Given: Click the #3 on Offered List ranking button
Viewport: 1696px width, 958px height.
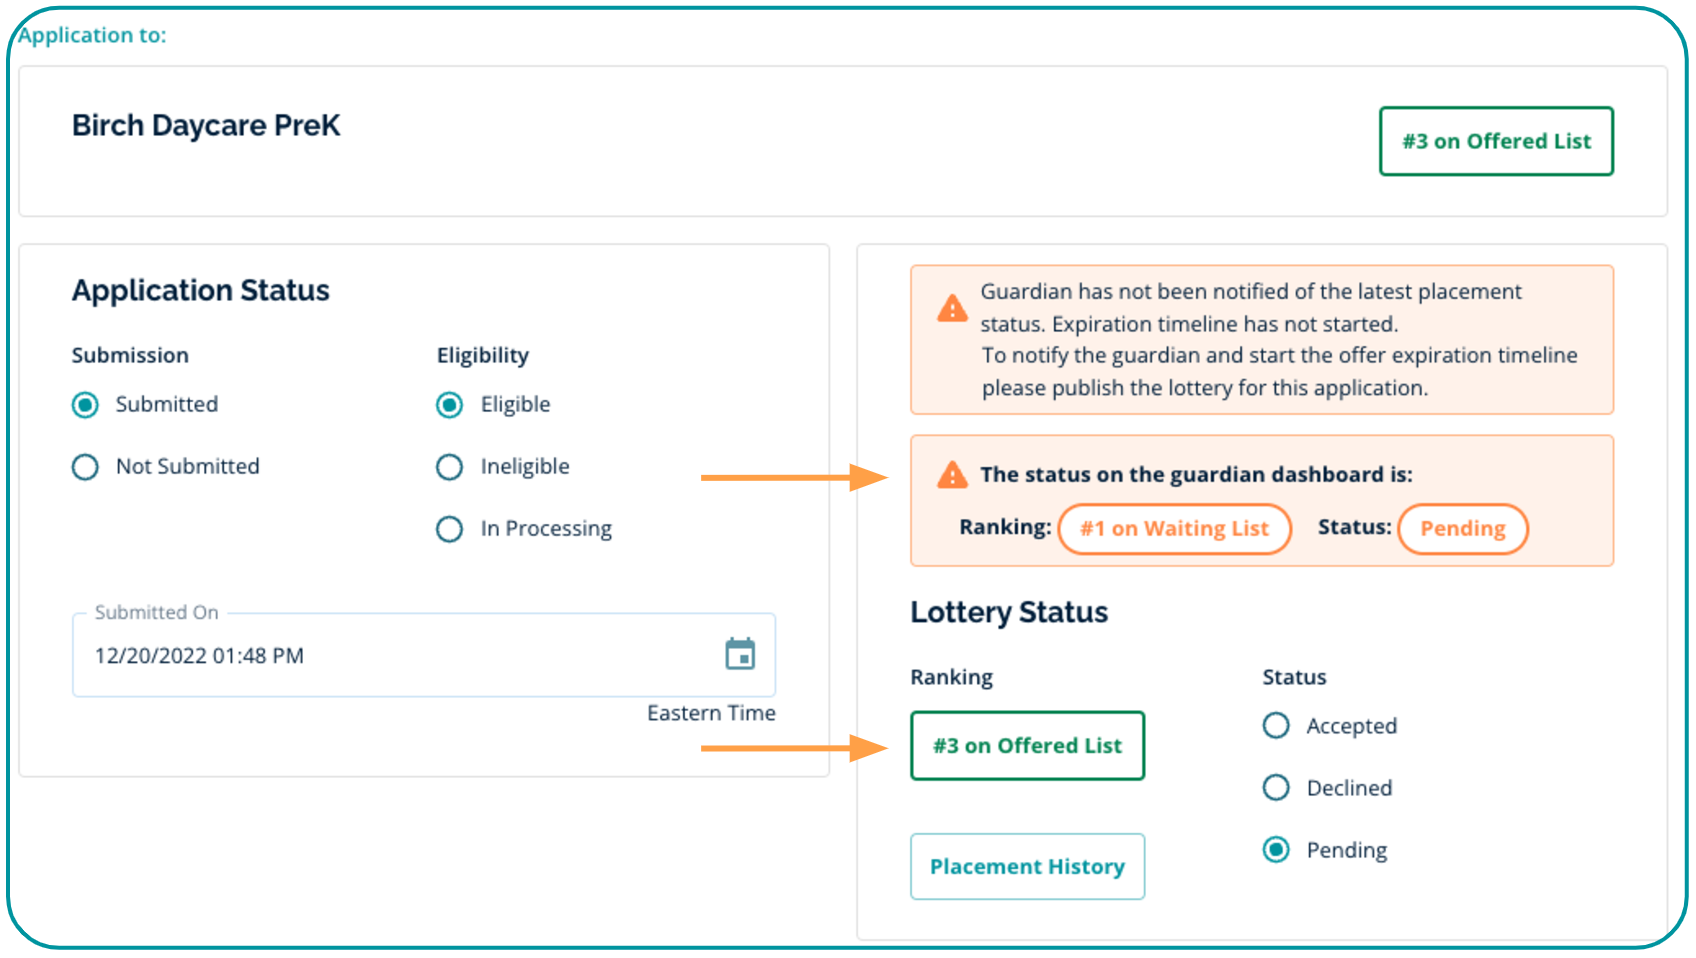Looking at the screenshot, I should [x=1027, y=746].
